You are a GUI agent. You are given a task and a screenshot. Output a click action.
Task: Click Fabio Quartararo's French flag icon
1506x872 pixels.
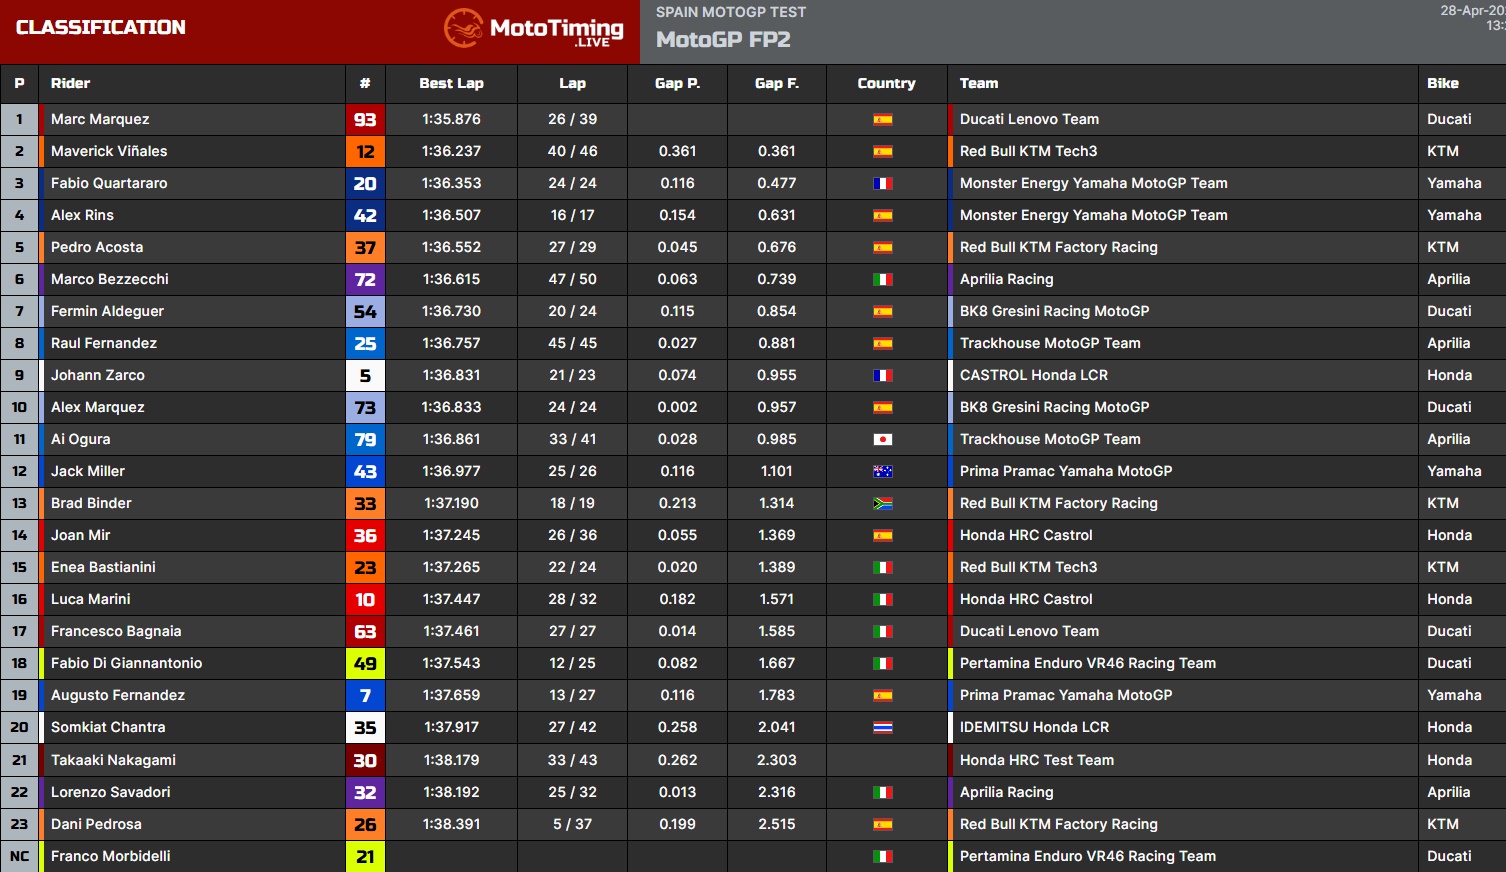coord(882,184)
